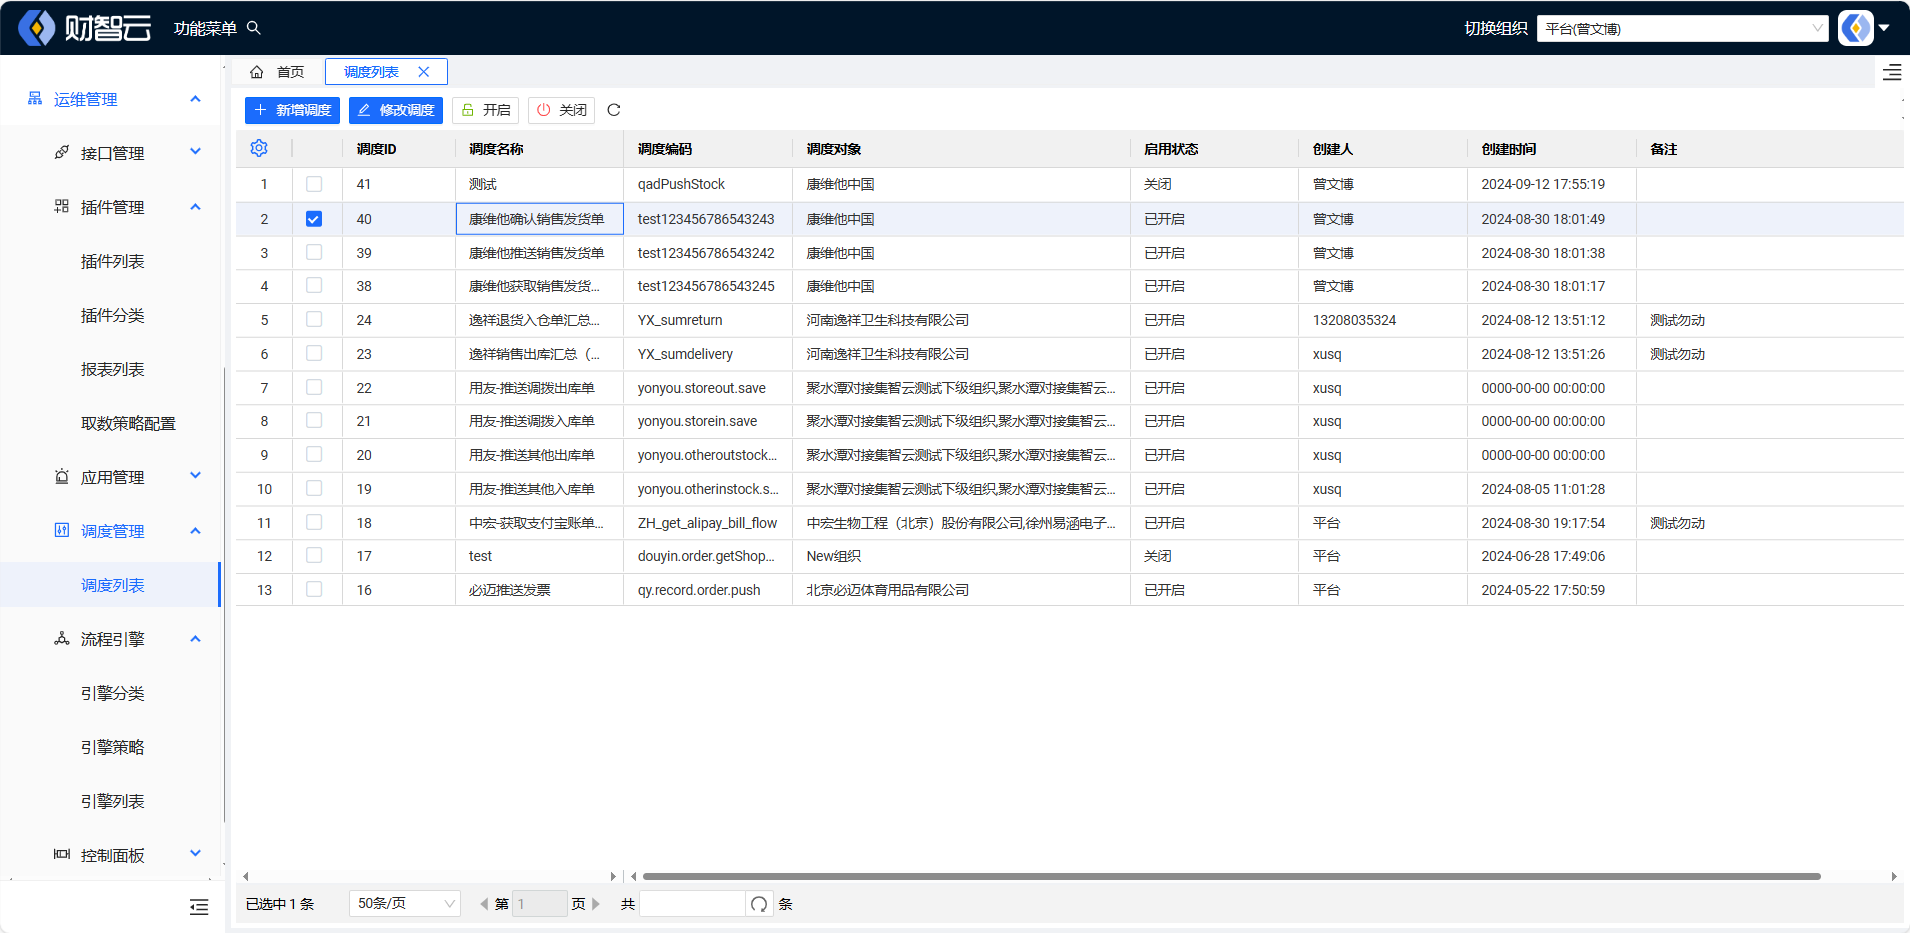The height and width of the screenshot is (933, 1910).
Task: Collapse the sidebar using the bottom menu icon
Action: tap(199, 907)
